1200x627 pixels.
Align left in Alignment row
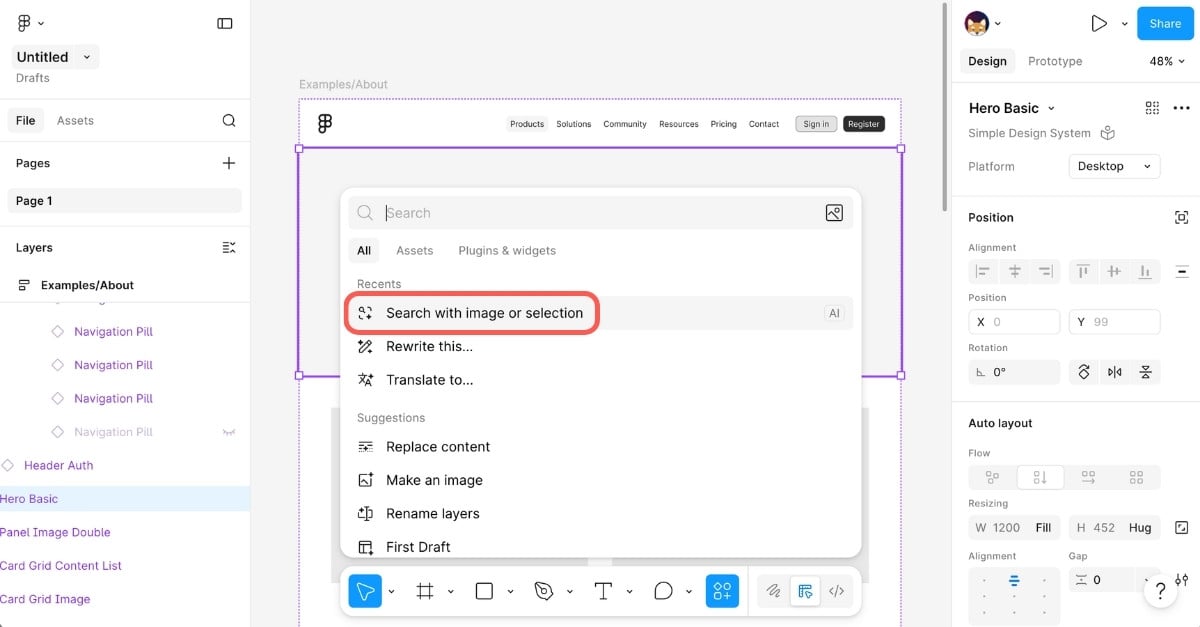(983, 271)
